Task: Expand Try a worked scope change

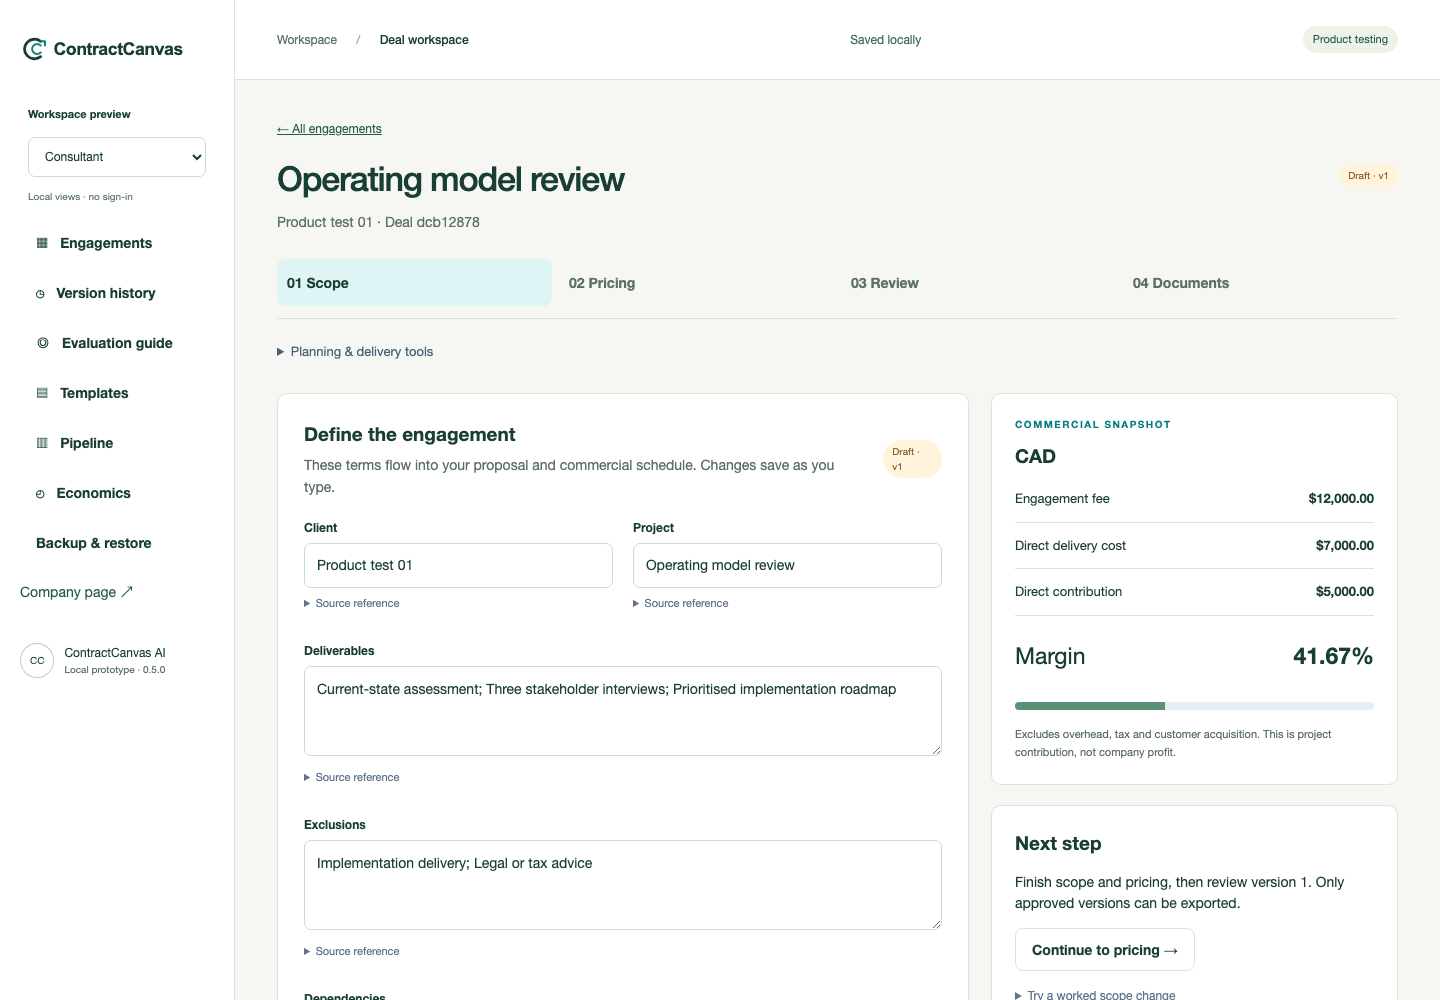Action: [x=1095, y=995]
